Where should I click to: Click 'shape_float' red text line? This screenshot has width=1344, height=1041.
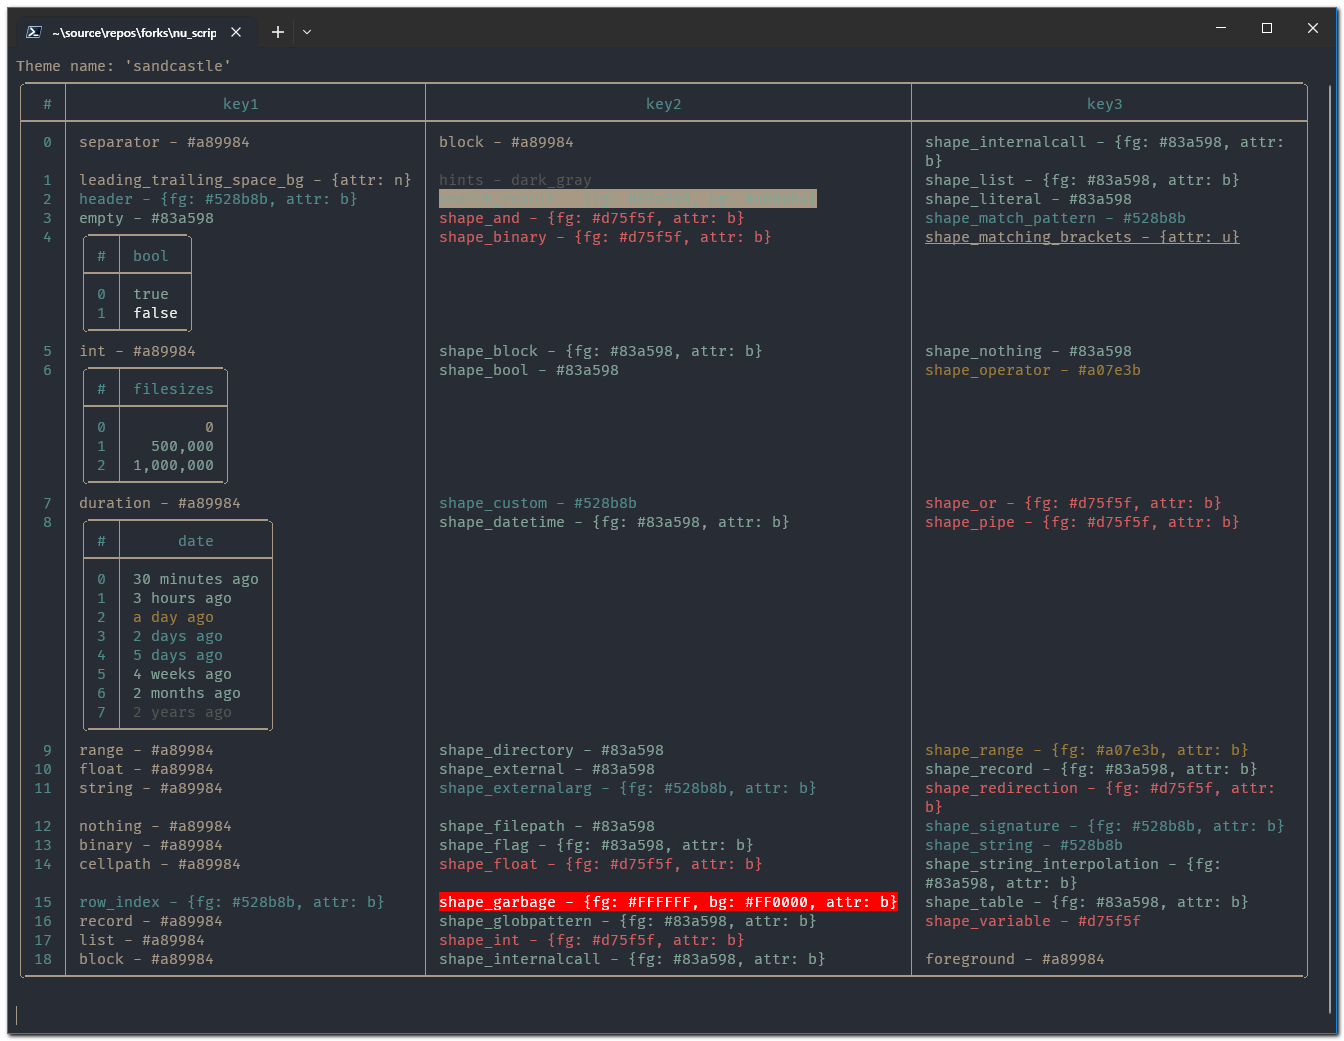point(601,864)
